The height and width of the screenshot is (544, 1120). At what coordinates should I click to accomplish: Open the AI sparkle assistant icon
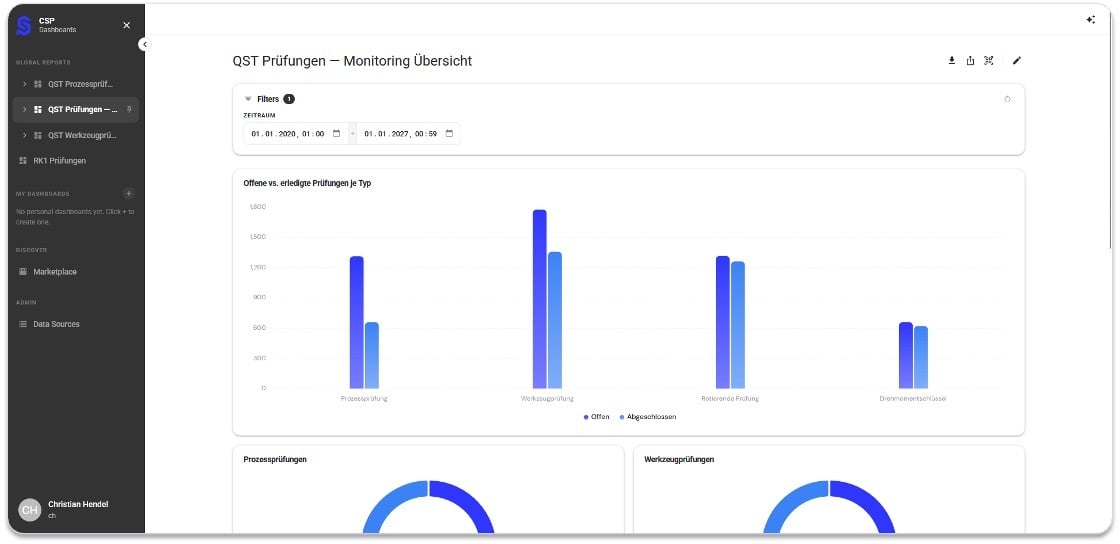[1091, 20]
